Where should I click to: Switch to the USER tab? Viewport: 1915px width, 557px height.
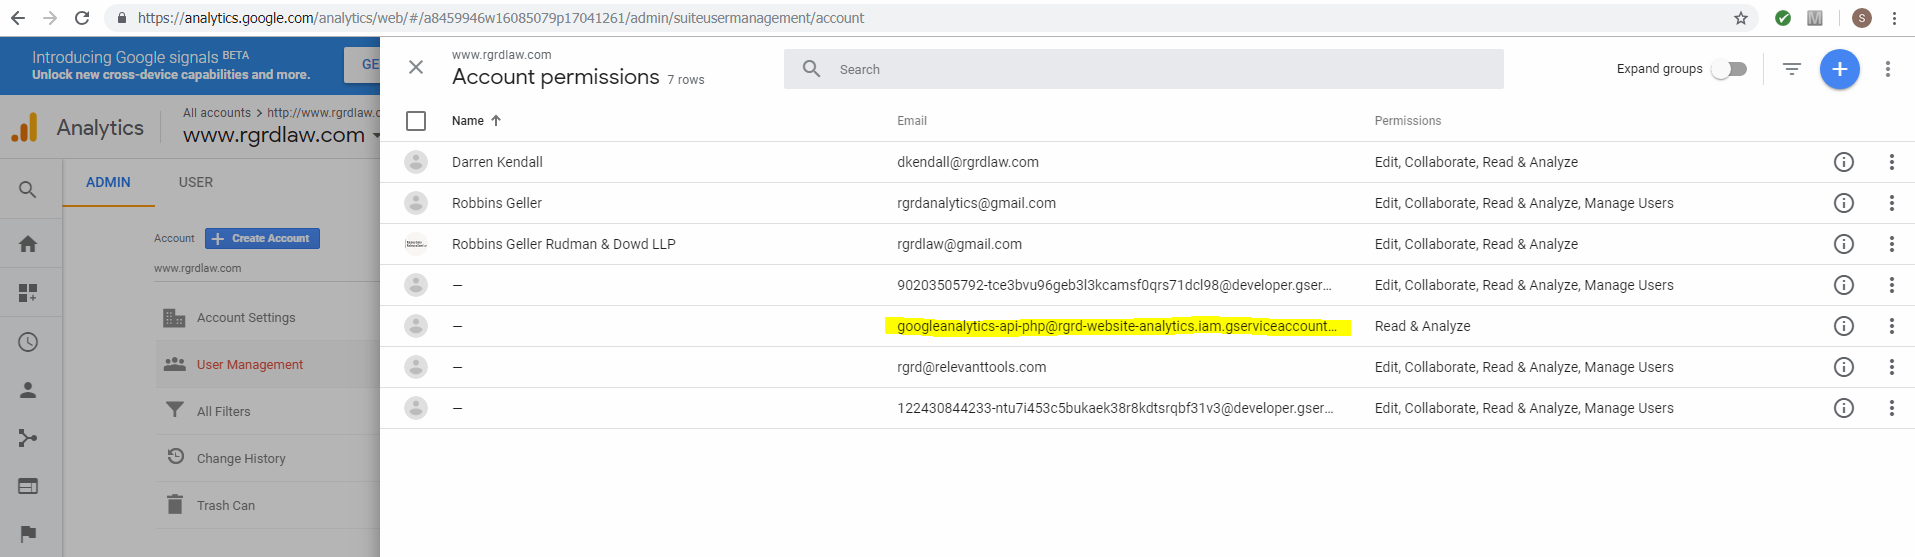coord(196,182)
